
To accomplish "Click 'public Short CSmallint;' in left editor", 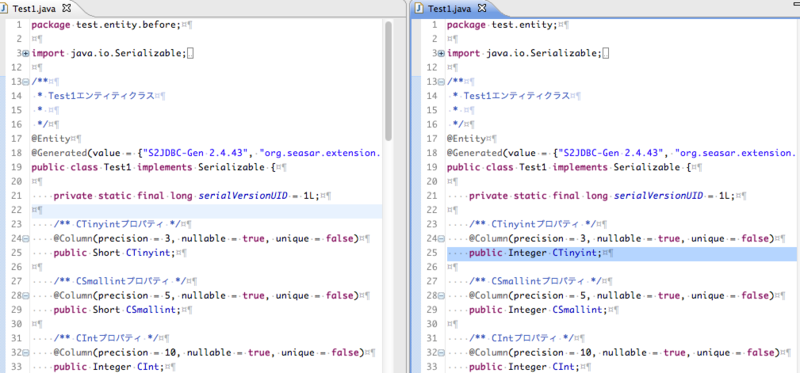I will point(117,310).
